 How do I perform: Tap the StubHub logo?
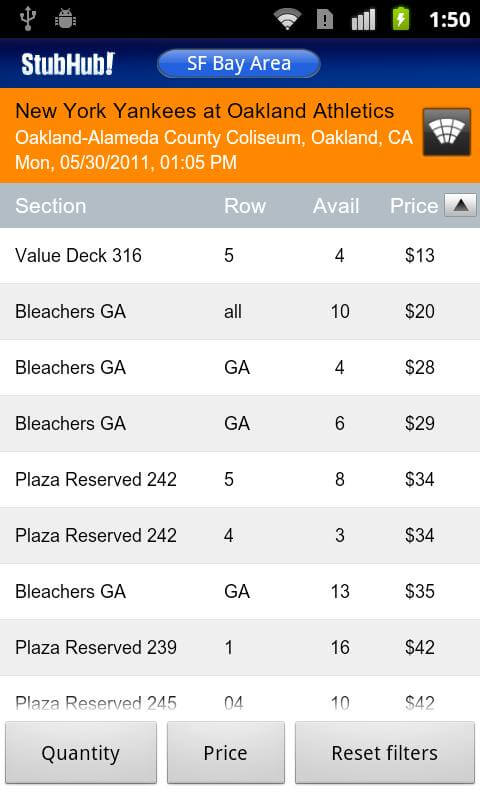click(x=67, y=64)
